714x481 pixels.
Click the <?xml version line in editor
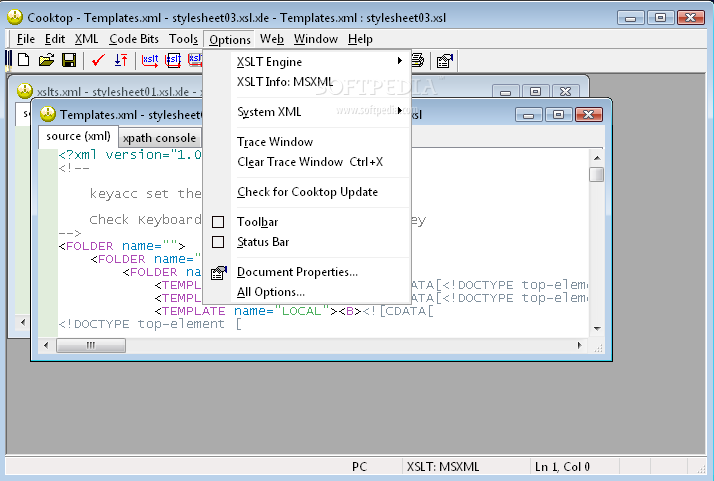[130, 155]
